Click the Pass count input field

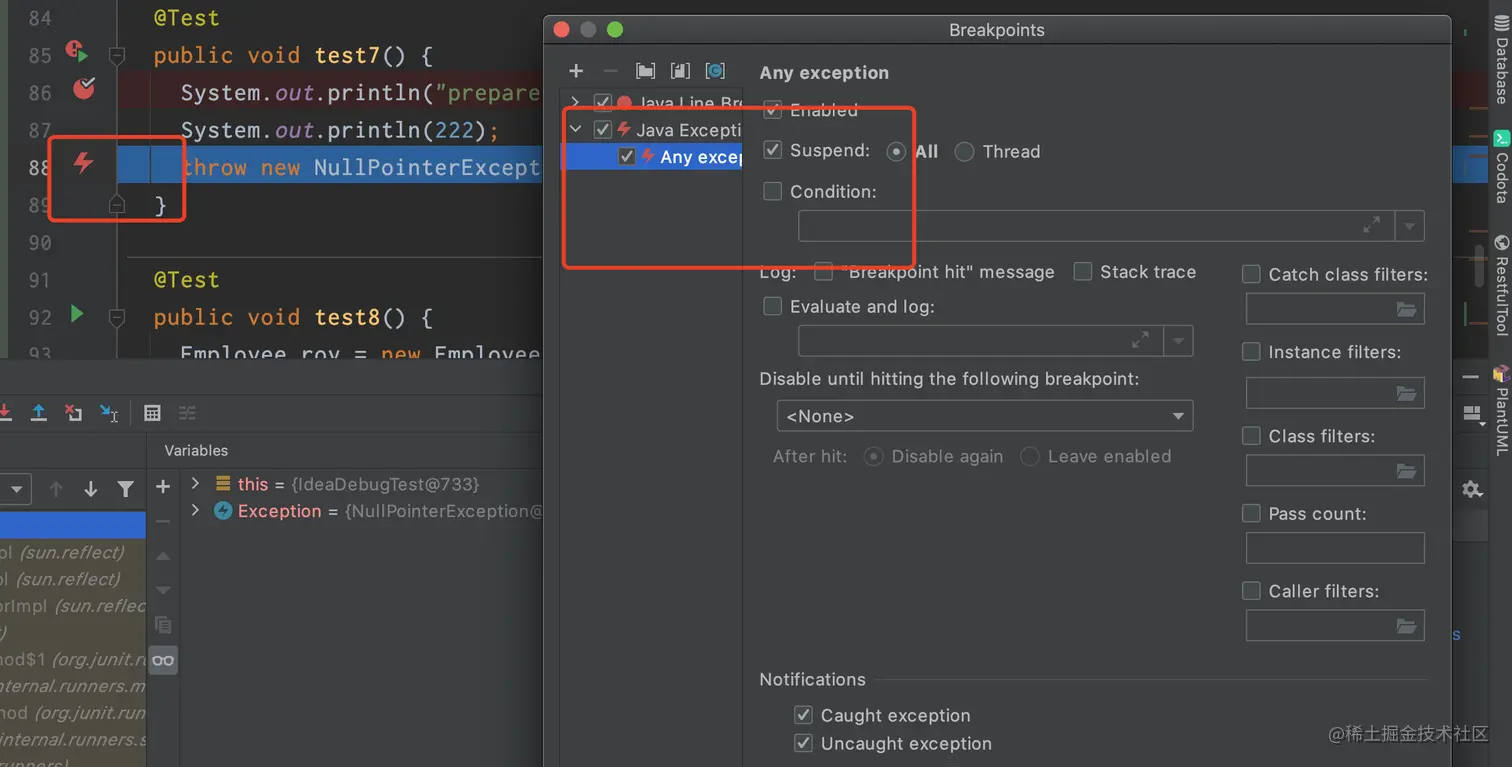point(1335,548)
